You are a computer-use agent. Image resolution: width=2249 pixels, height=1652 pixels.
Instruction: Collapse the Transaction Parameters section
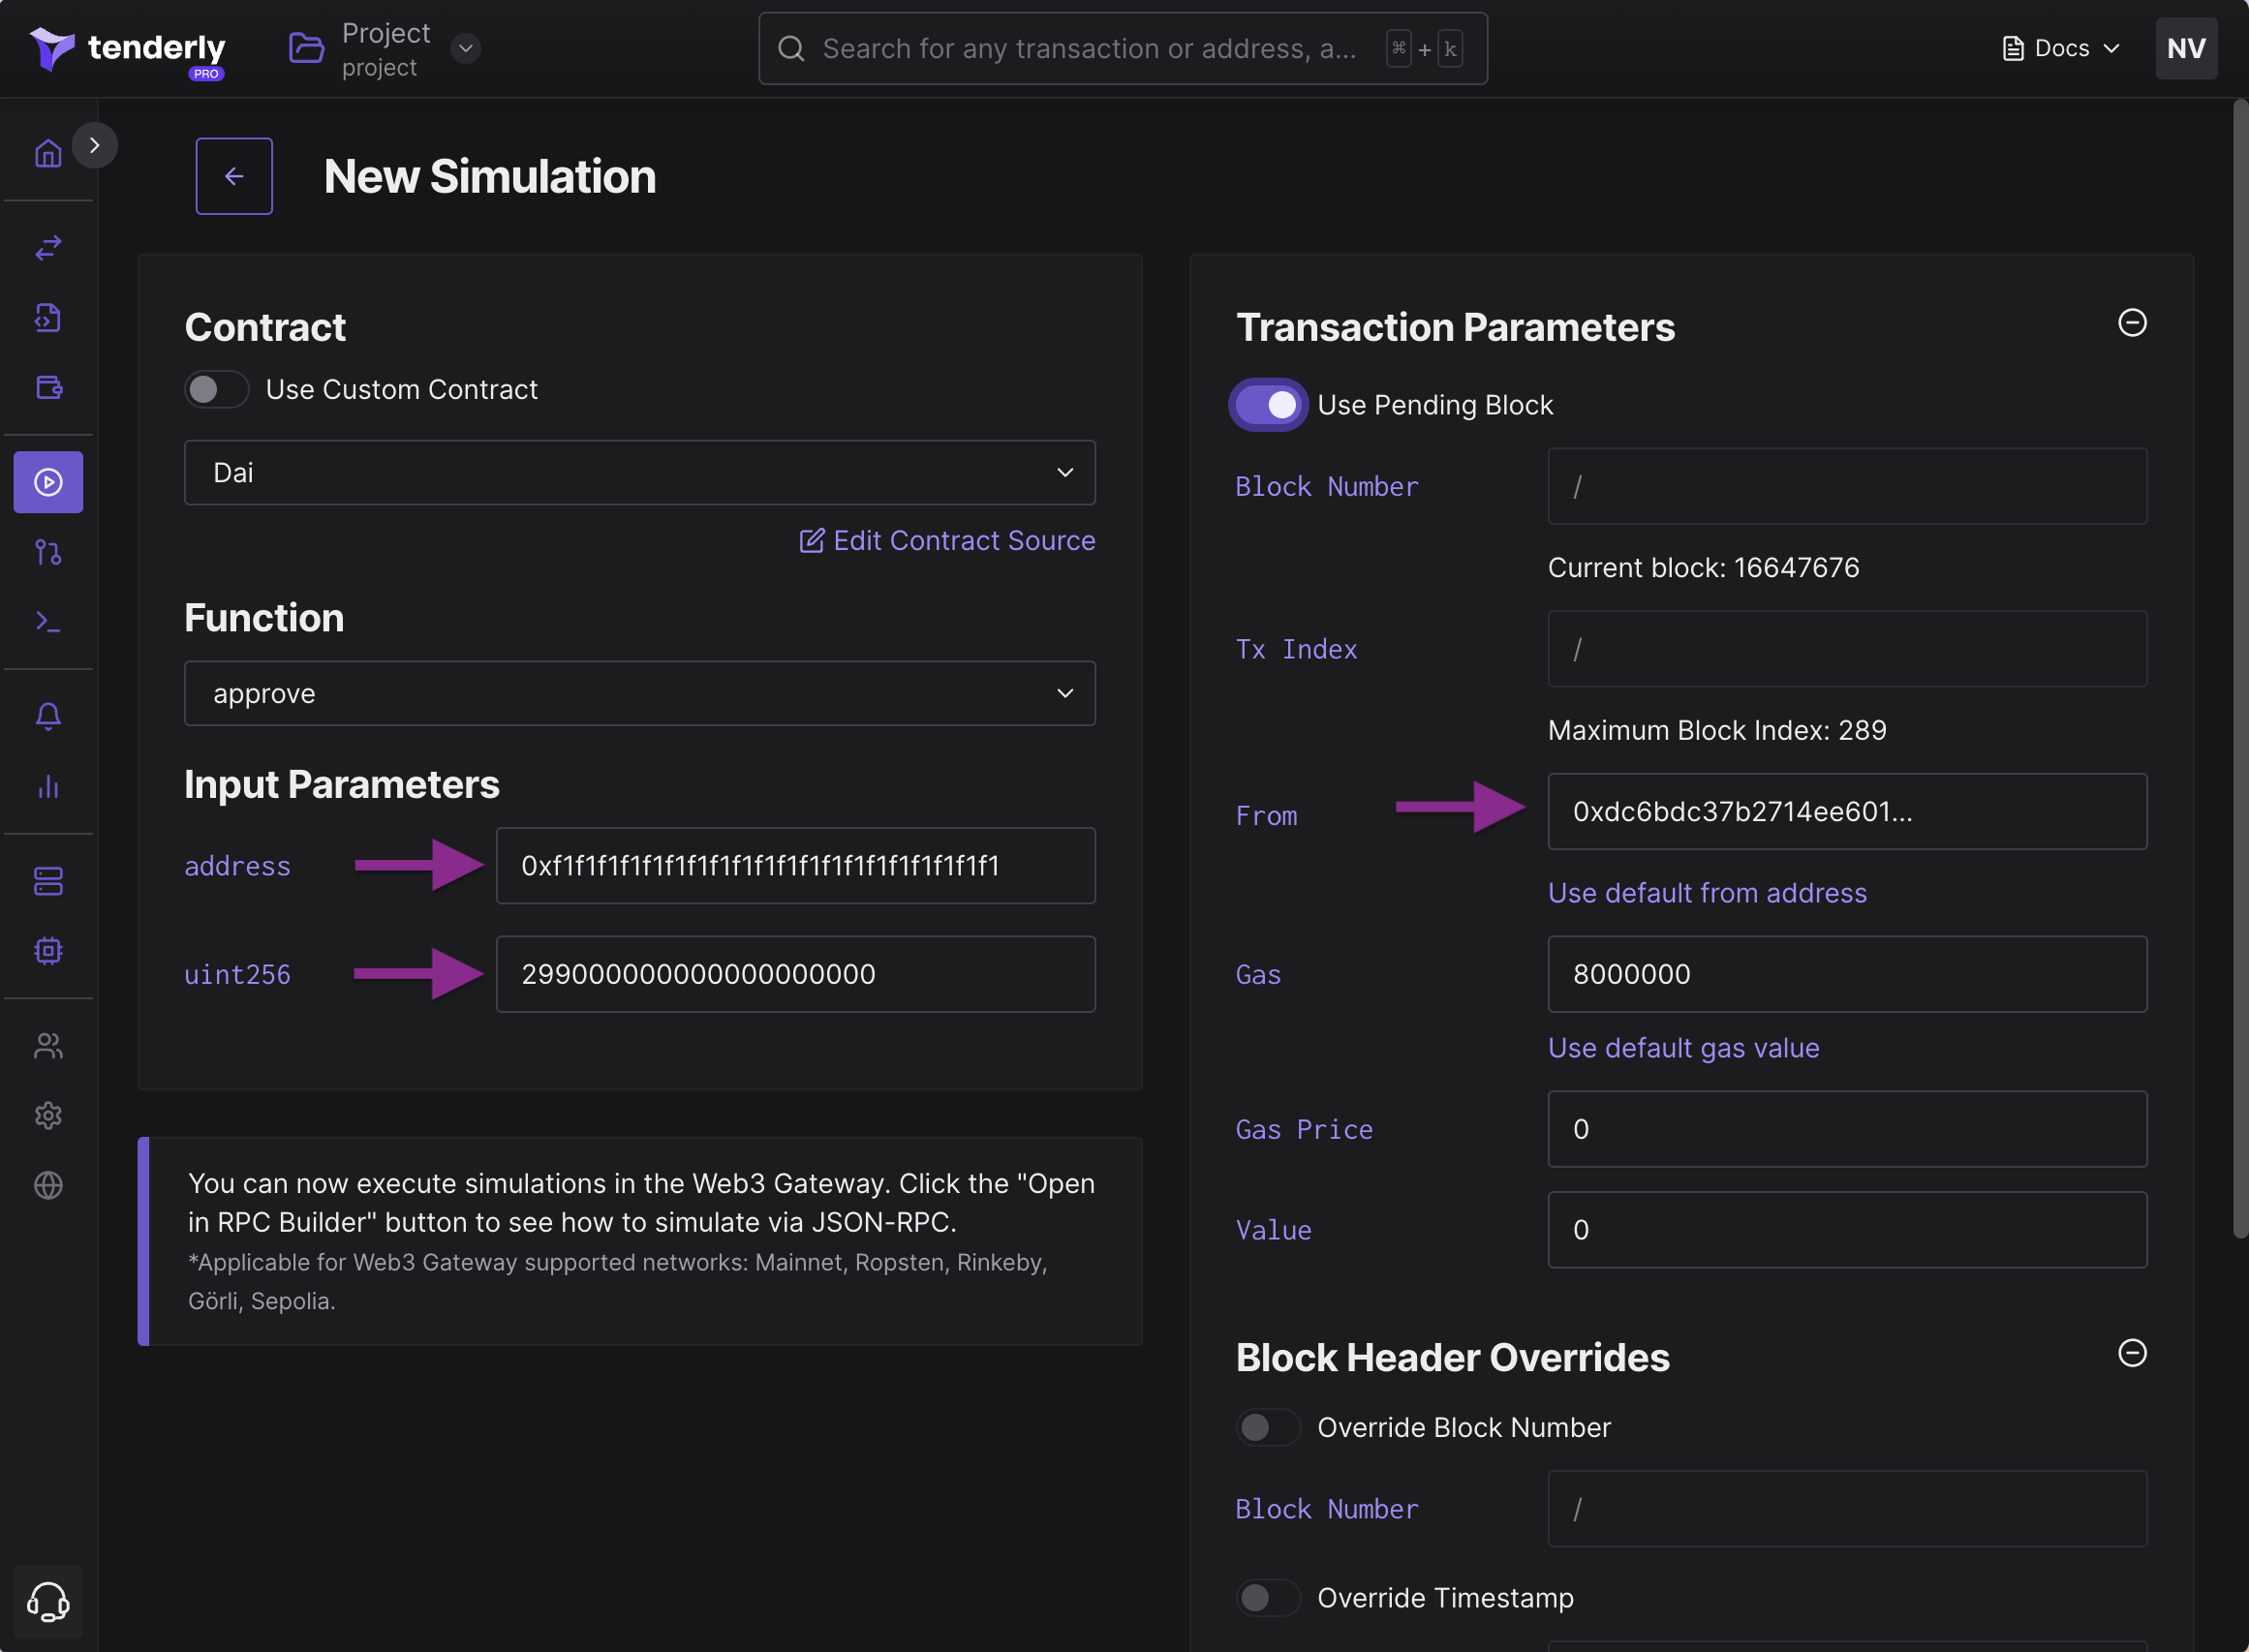2133,323
